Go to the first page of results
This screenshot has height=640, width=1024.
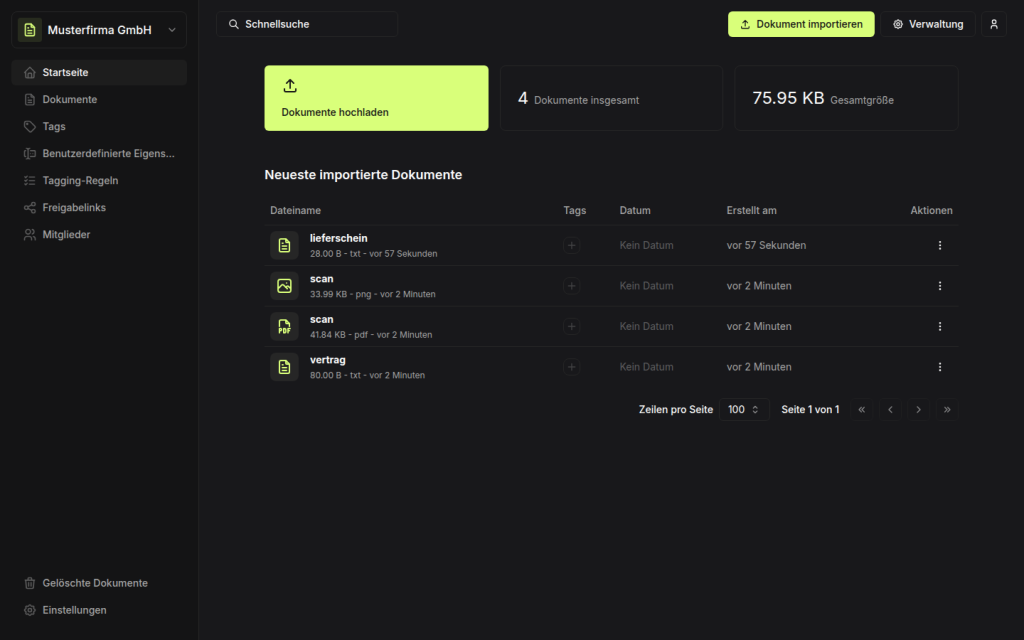861,409
